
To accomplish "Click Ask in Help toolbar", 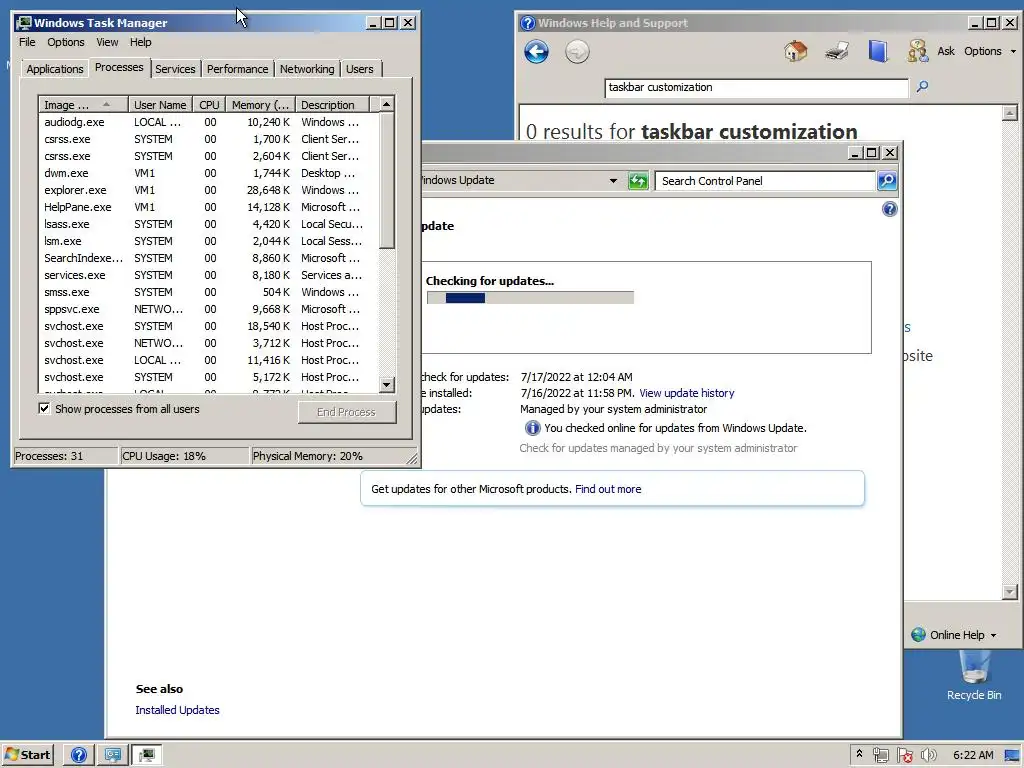I will [946, 51].
